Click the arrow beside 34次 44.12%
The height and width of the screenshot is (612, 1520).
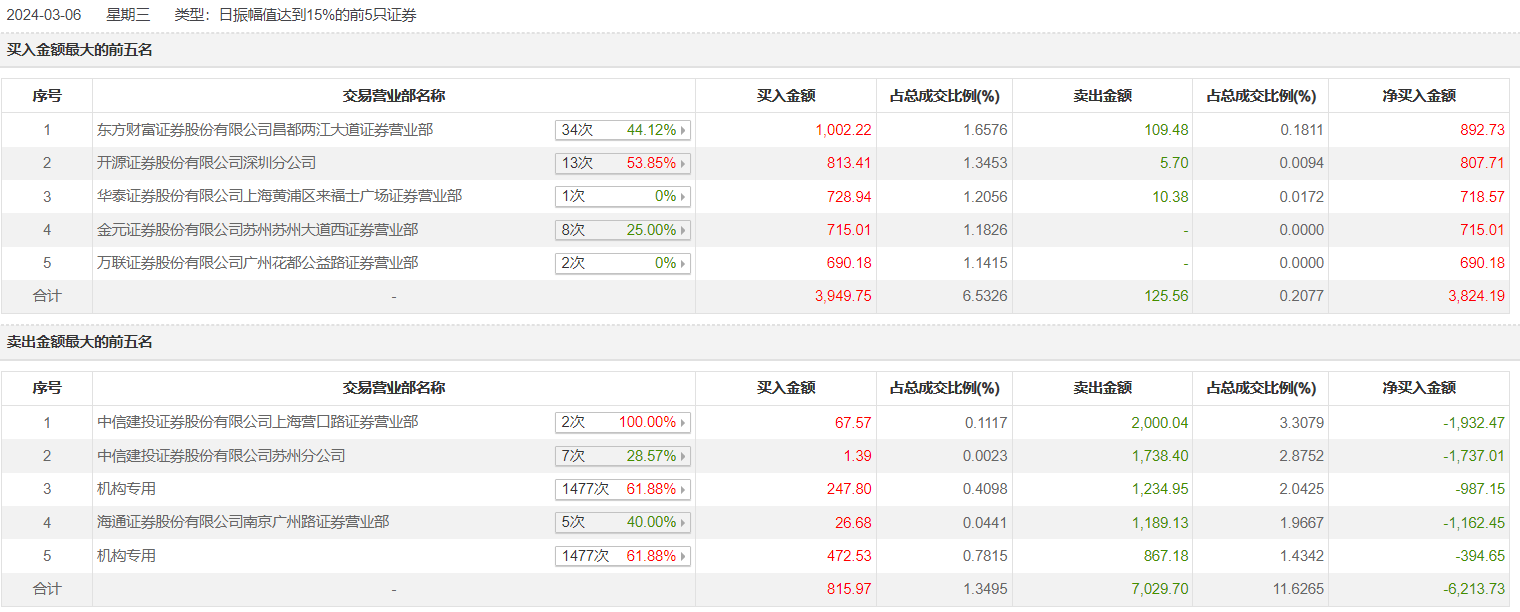684,130
